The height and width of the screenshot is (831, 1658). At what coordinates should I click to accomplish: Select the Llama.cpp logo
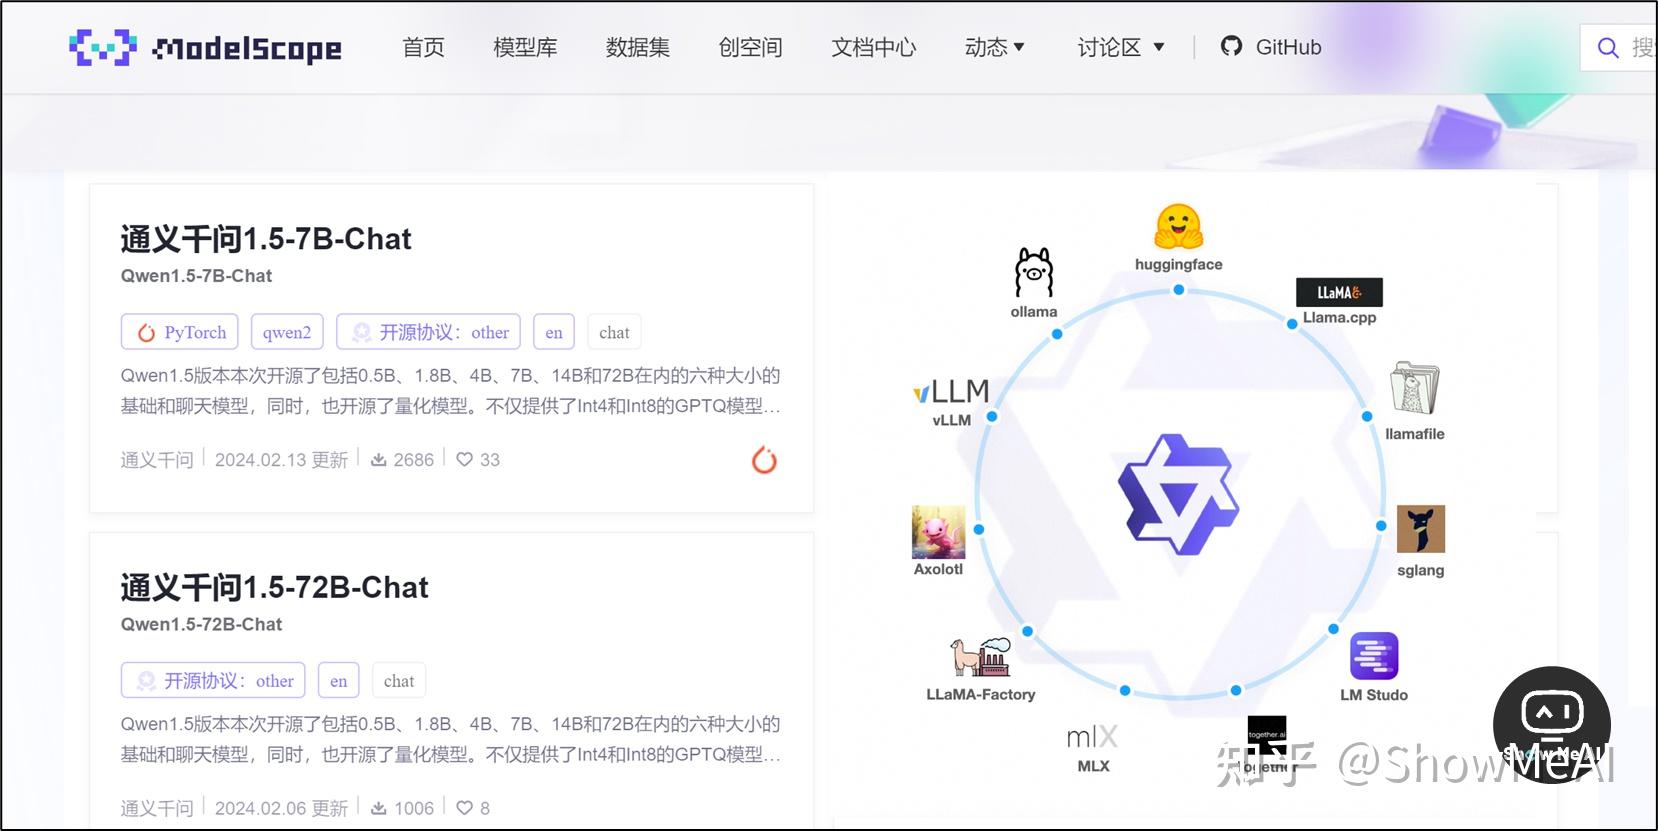[1339, 292]
